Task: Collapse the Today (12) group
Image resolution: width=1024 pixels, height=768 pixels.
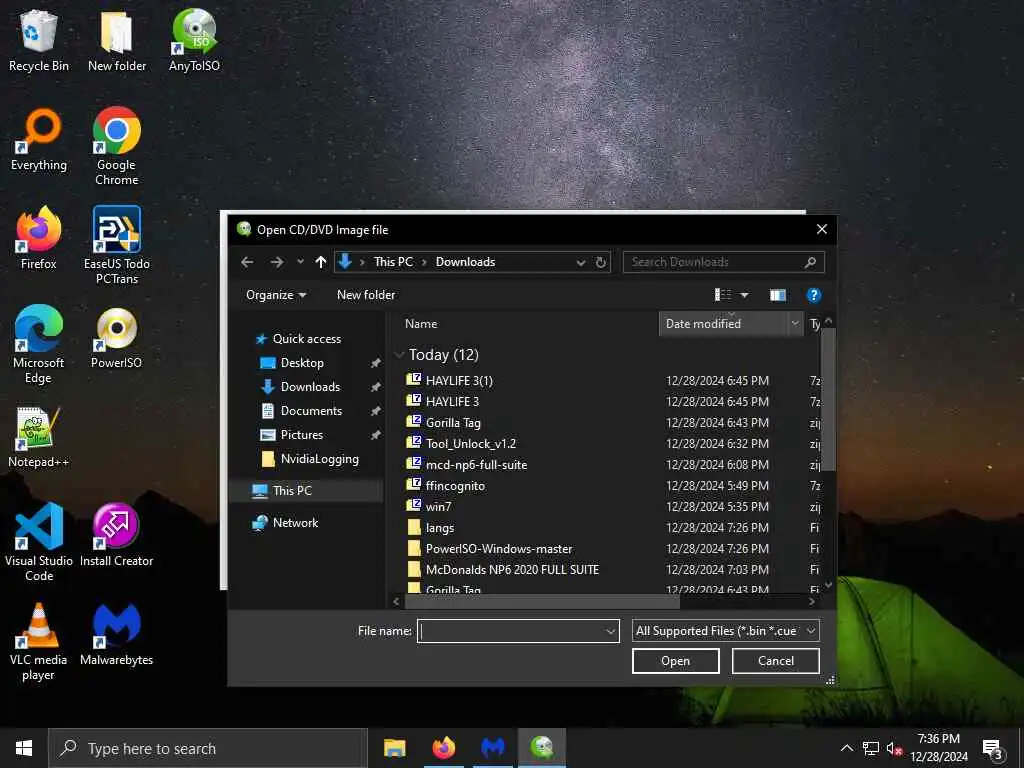Action: click(x=400, y=355)
